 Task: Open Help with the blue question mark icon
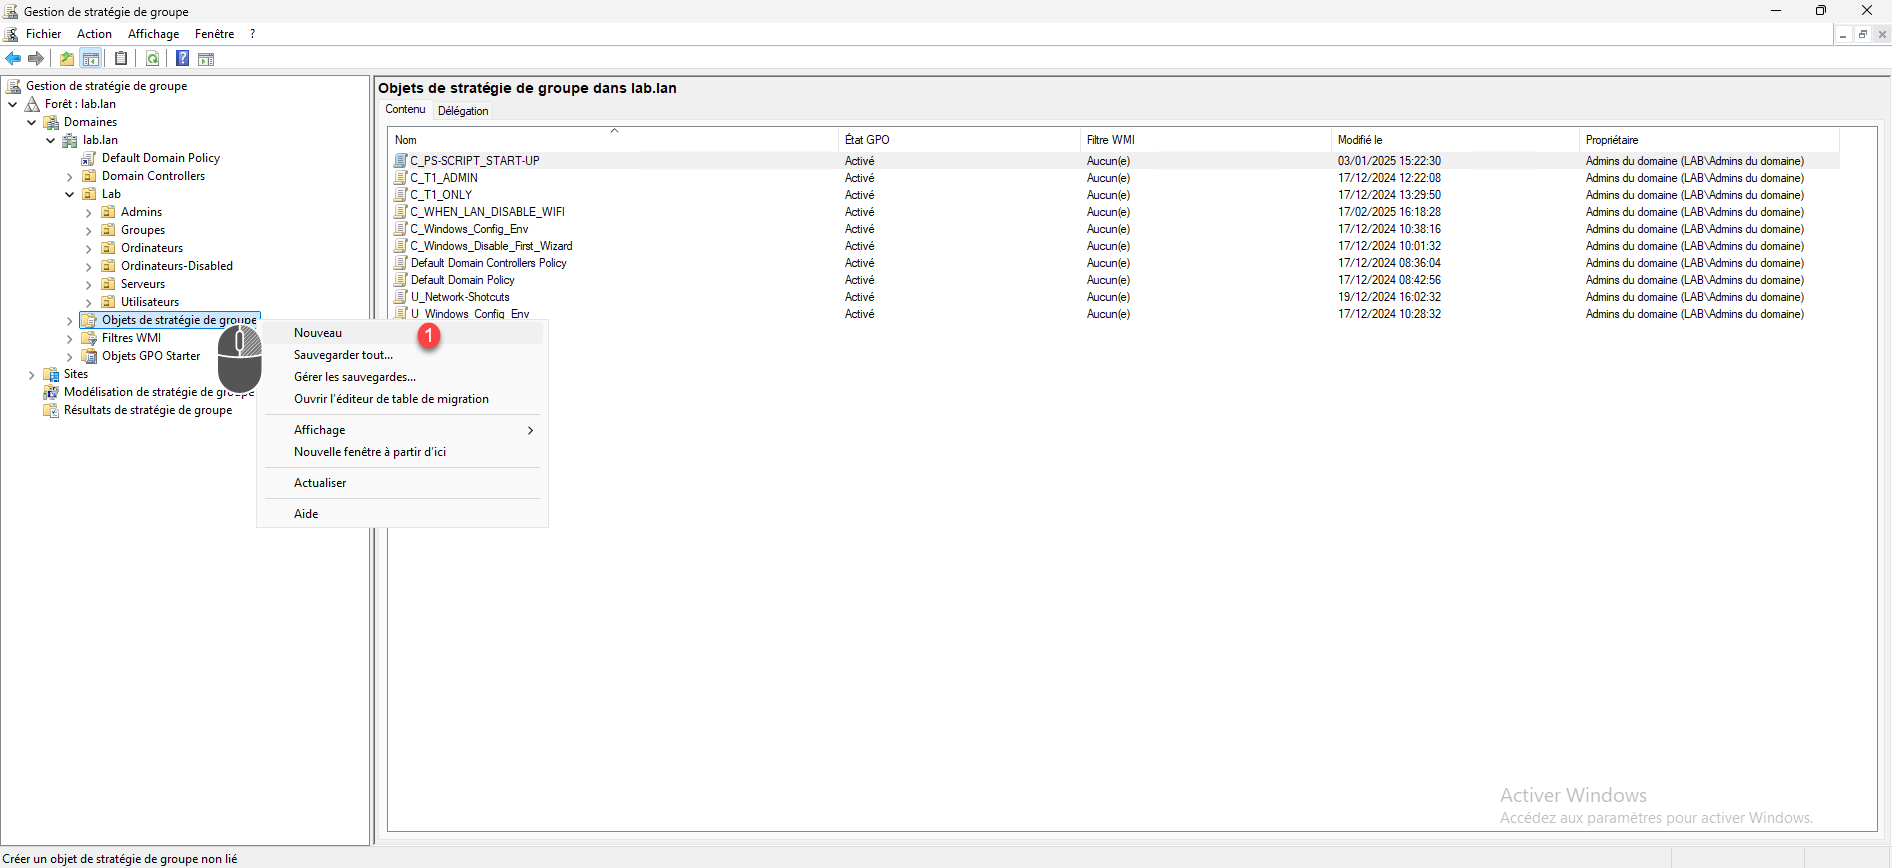pyautogui.click(x=182, y=59)
